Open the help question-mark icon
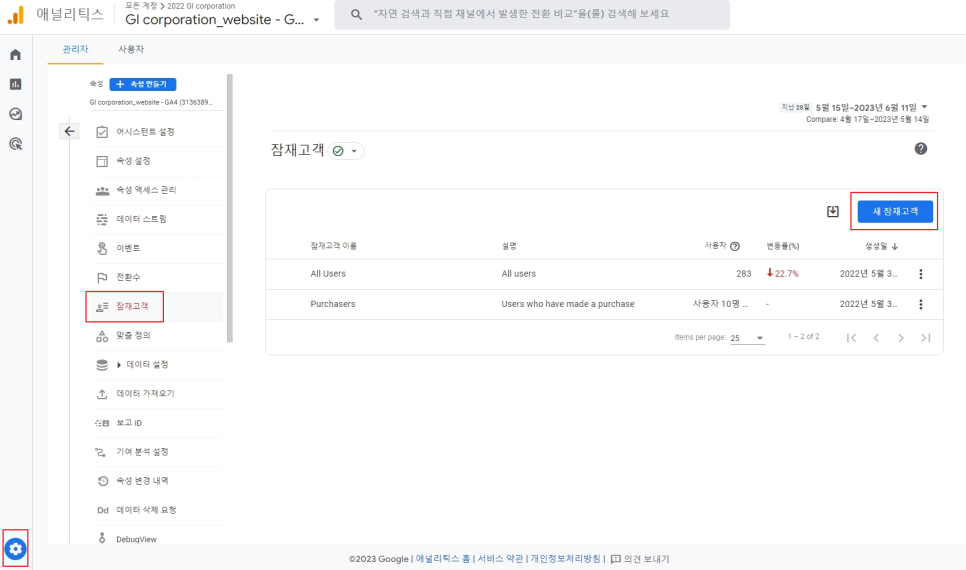966x570 pixels. (920, 149)
